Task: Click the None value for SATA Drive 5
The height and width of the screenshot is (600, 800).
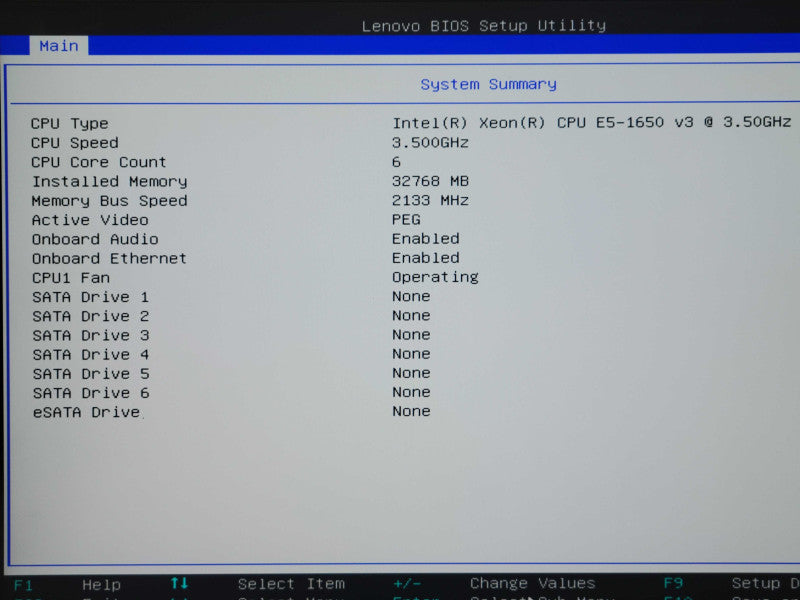Action: [411, 373]
